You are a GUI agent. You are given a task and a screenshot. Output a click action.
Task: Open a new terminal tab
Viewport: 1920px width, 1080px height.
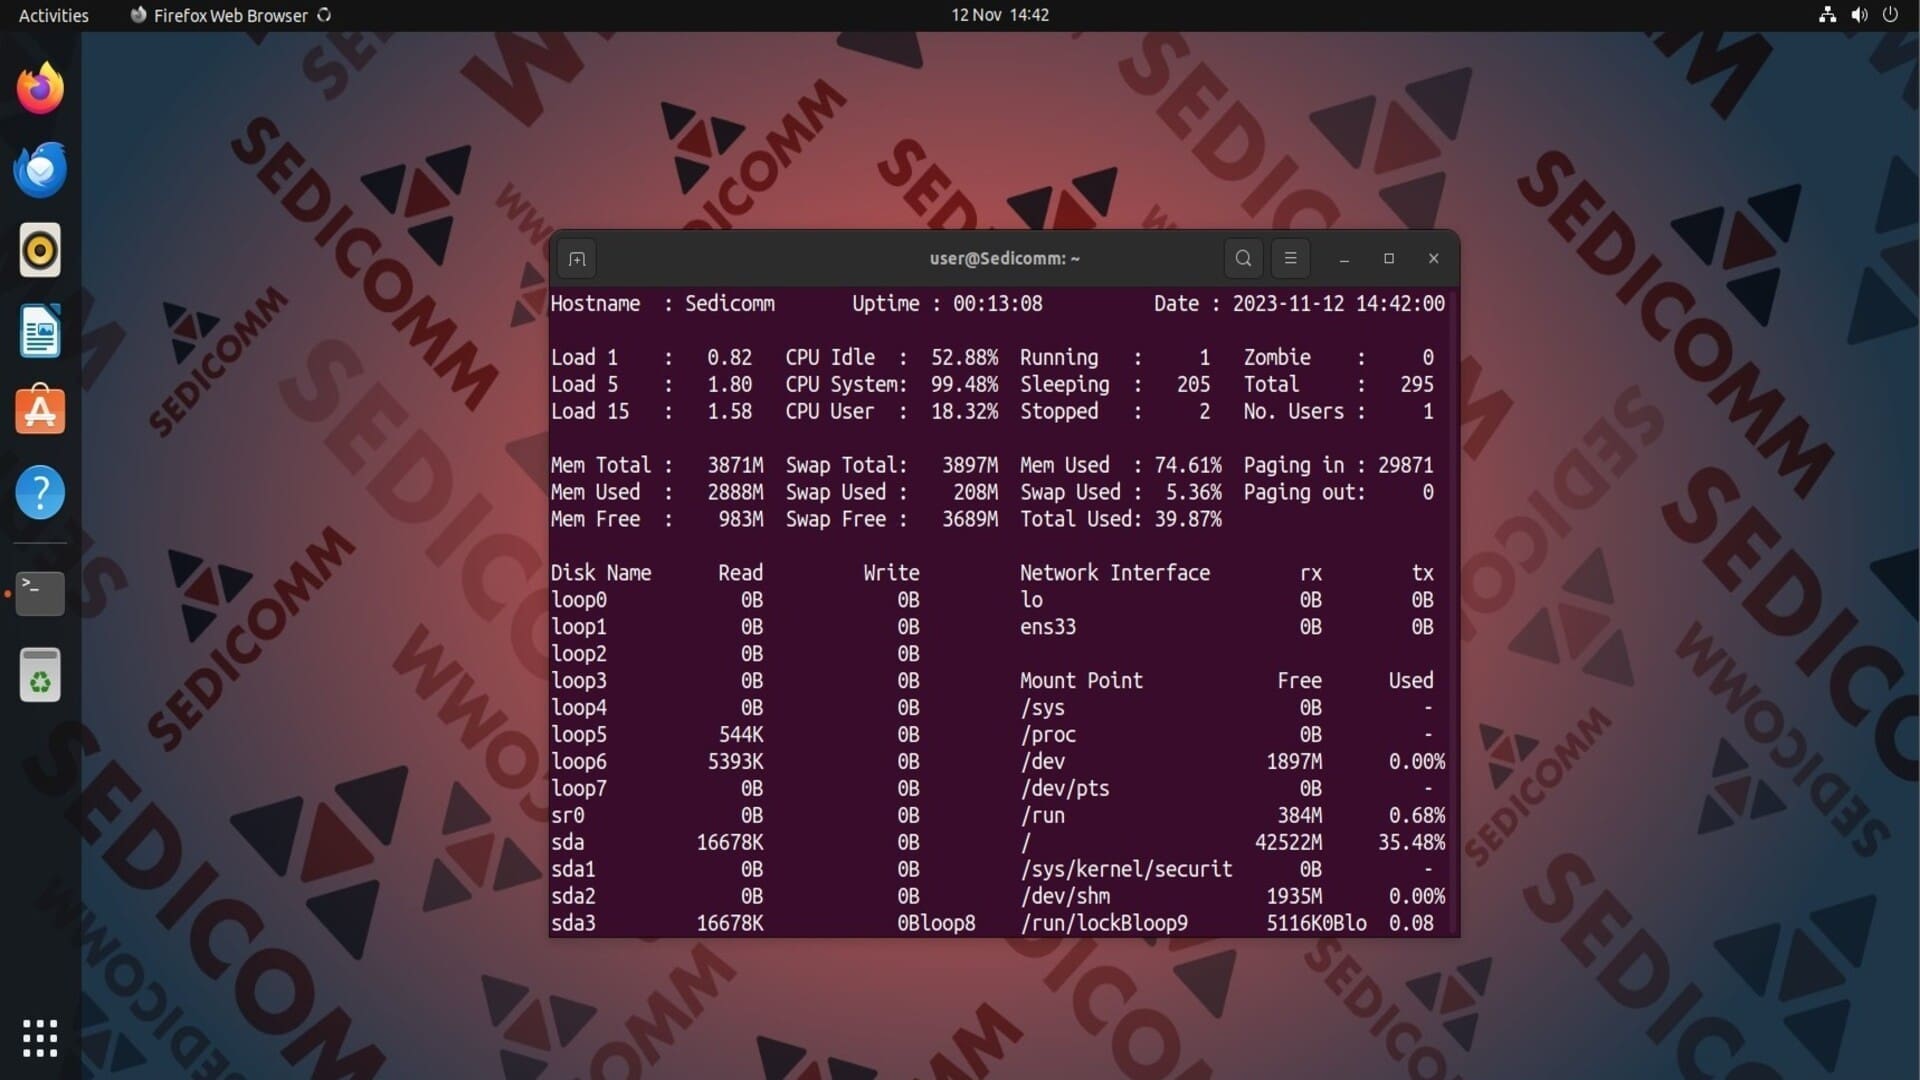pyautogui.click(x=577, y=259)
